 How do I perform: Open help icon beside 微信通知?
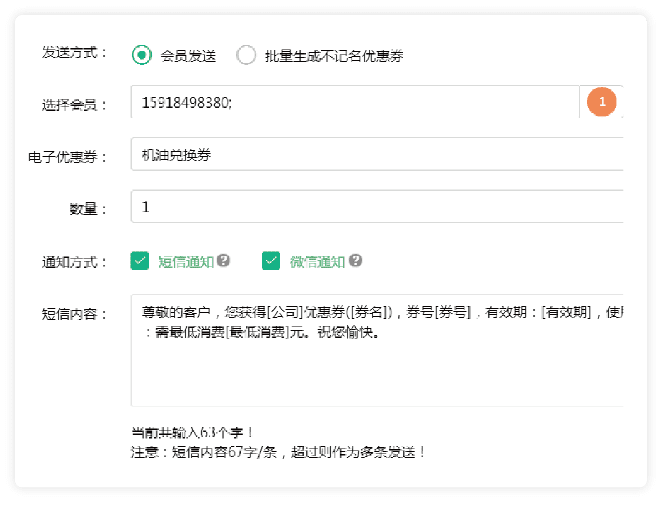[x=355, y=261]
